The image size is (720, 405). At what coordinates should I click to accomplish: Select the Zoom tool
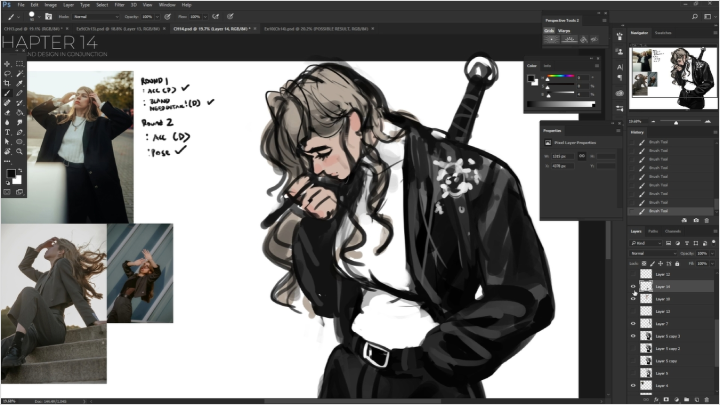19,152
